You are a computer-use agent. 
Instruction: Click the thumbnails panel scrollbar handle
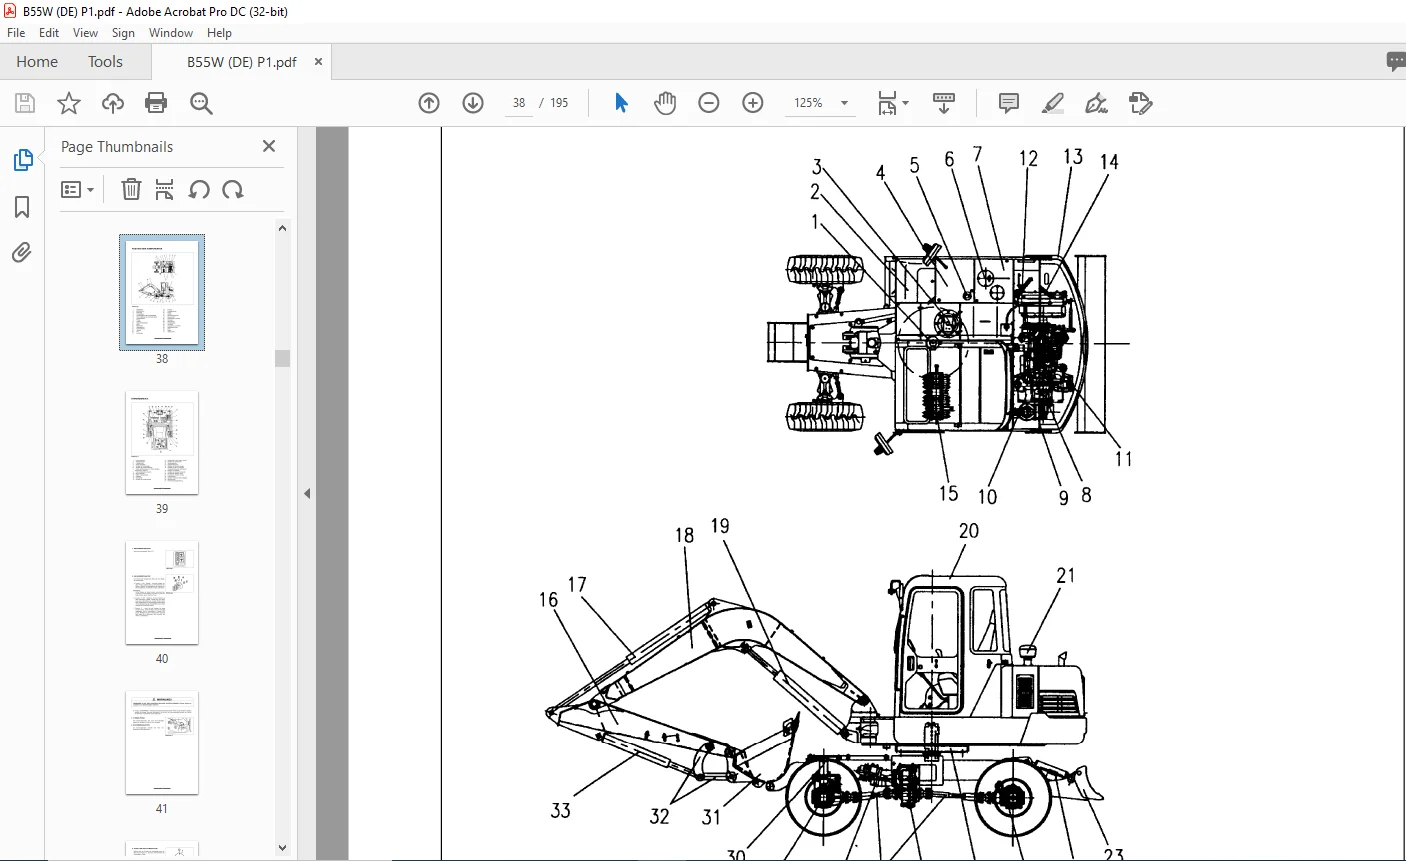click(x=282, y=358)
